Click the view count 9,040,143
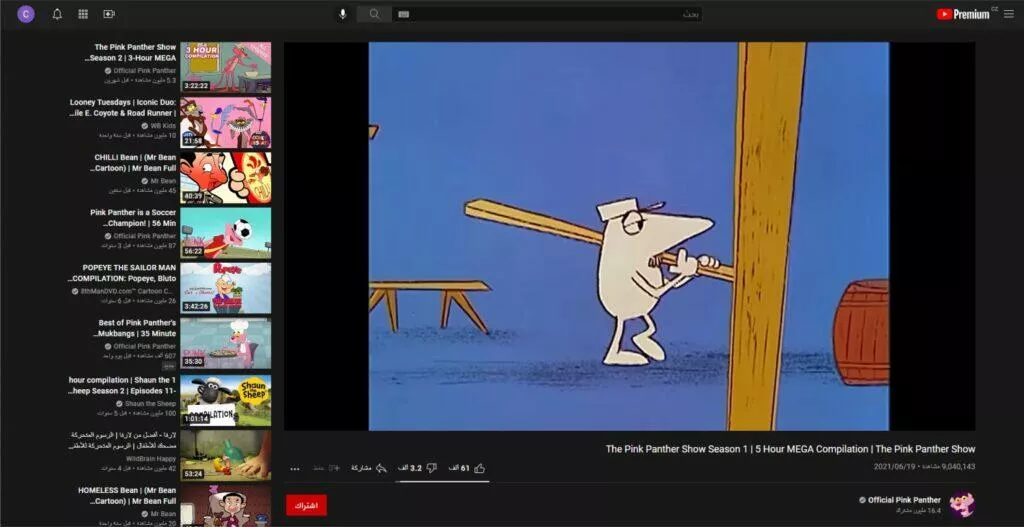The image size is (1024, 527). point(959,467)
